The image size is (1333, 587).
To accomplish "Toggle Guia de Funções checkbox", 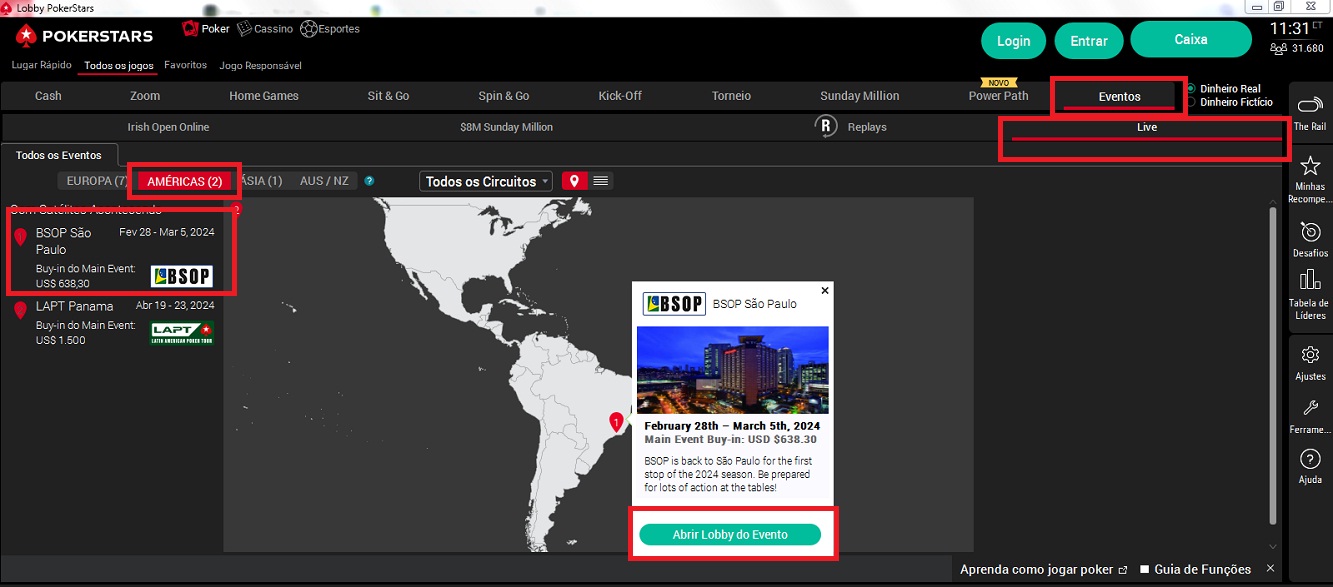I will click(1145, 569).
